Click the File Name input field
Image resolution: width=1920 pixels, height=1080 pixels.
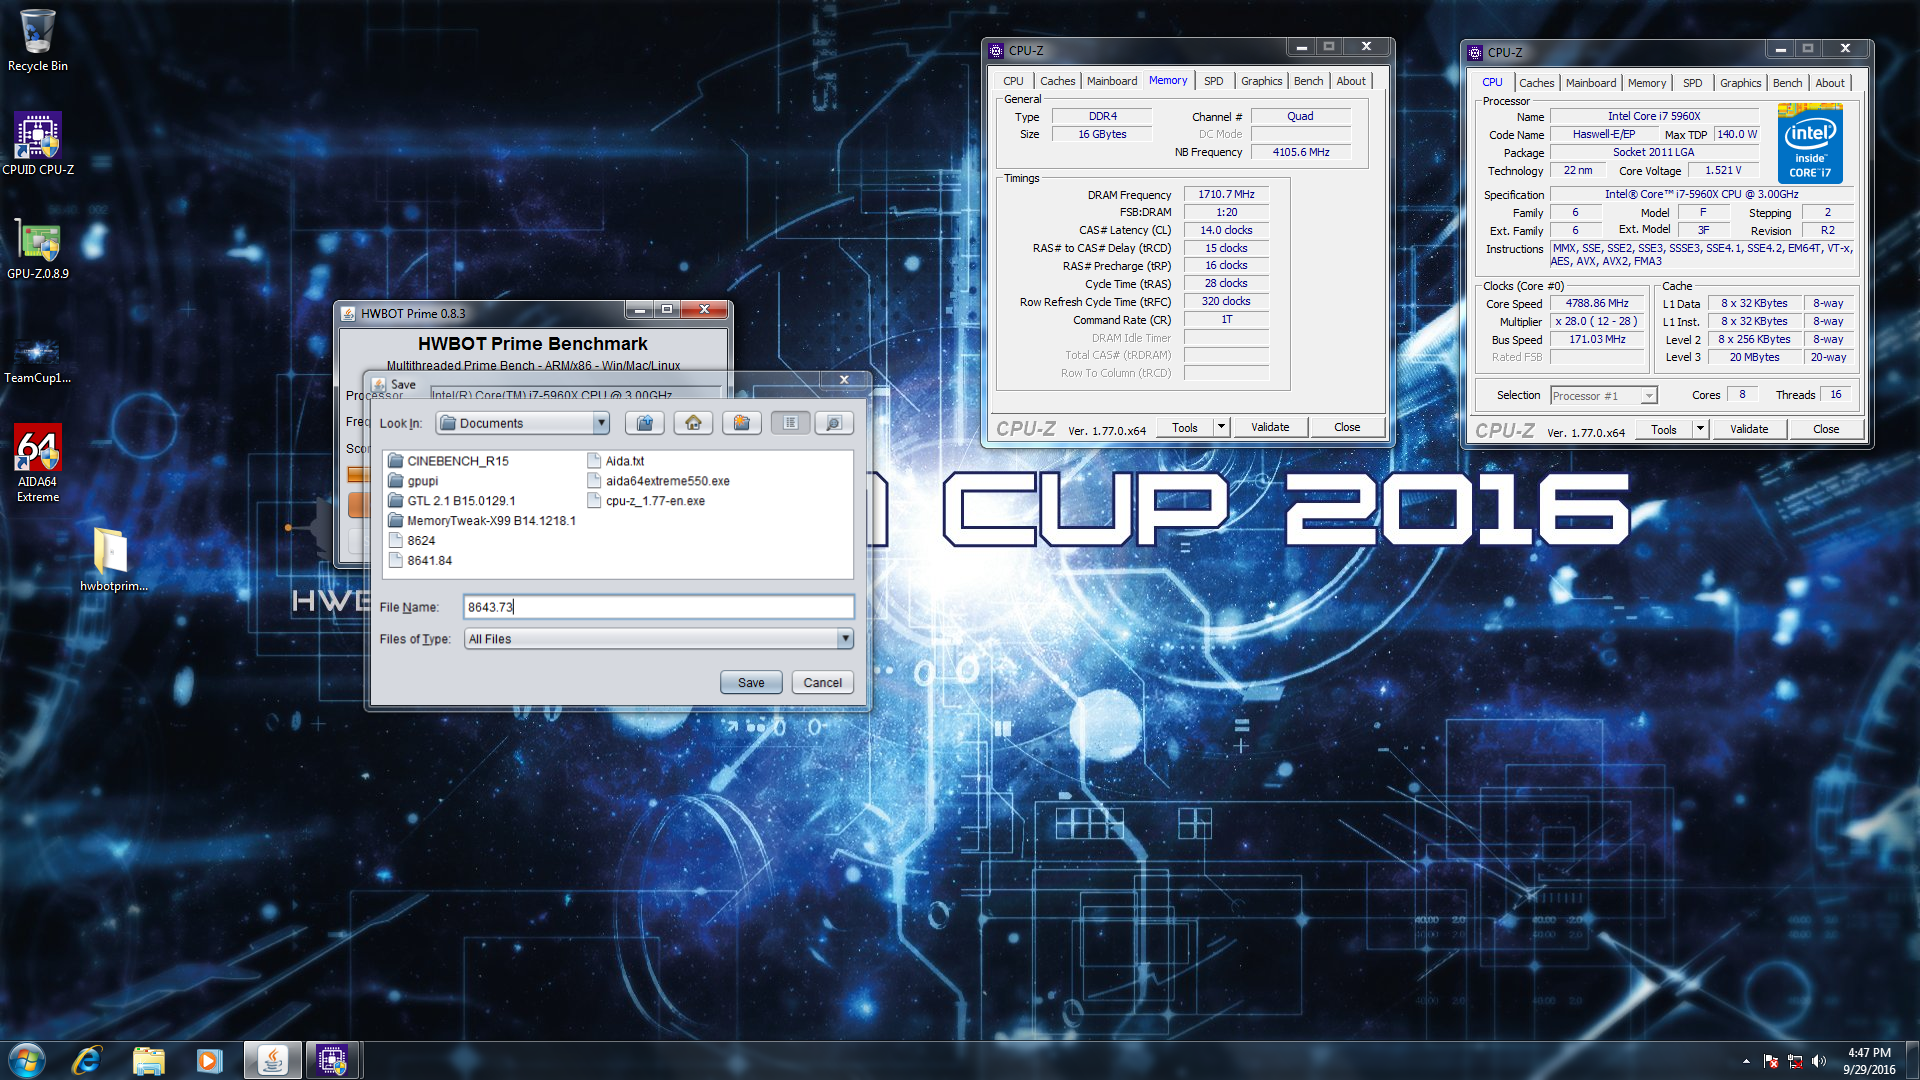659,607
